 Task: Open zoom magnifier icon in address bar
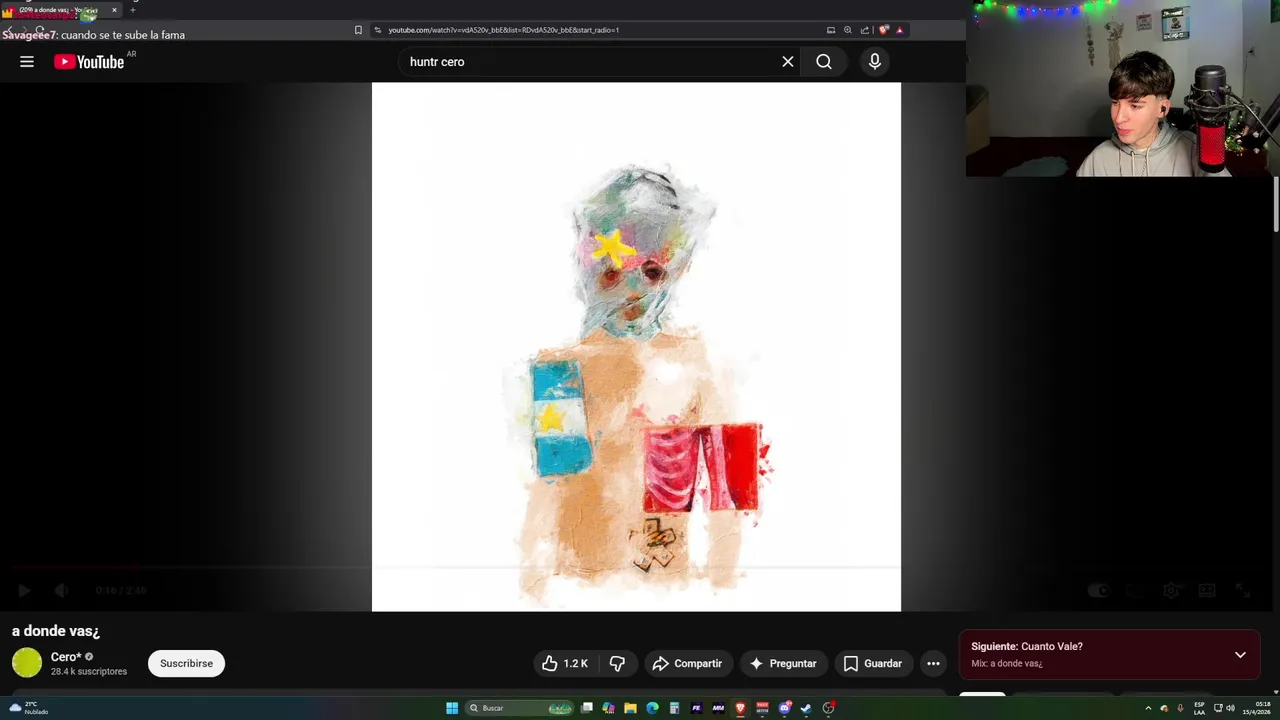pos(848,30)
